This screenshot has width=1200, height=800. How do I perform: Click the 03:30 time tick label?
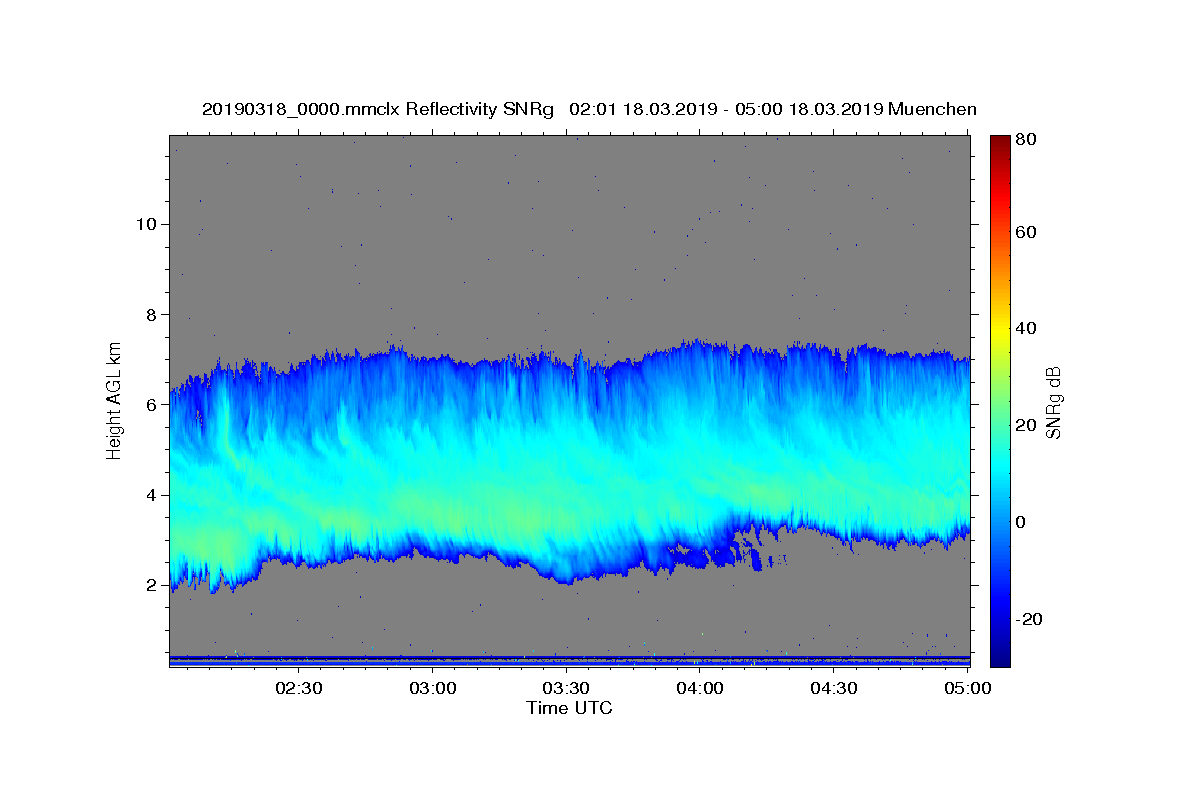click(566, 688)
